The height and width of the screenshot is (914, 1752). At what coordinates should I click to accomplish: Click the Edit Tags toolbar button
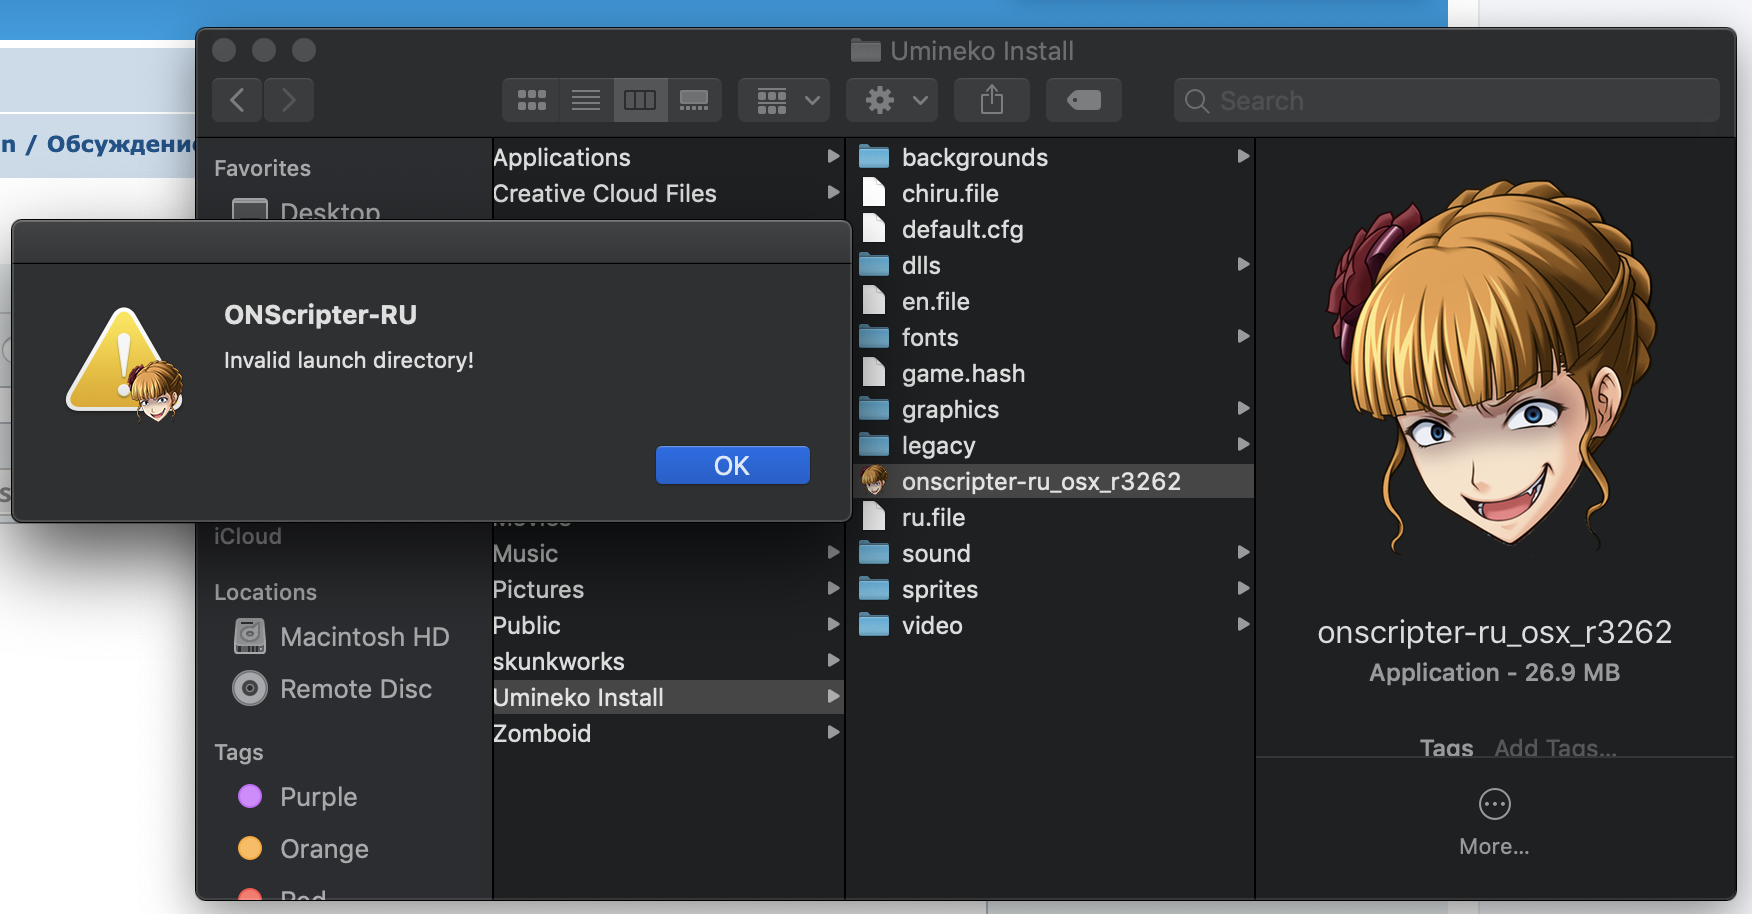click(x=1084, y=100)
